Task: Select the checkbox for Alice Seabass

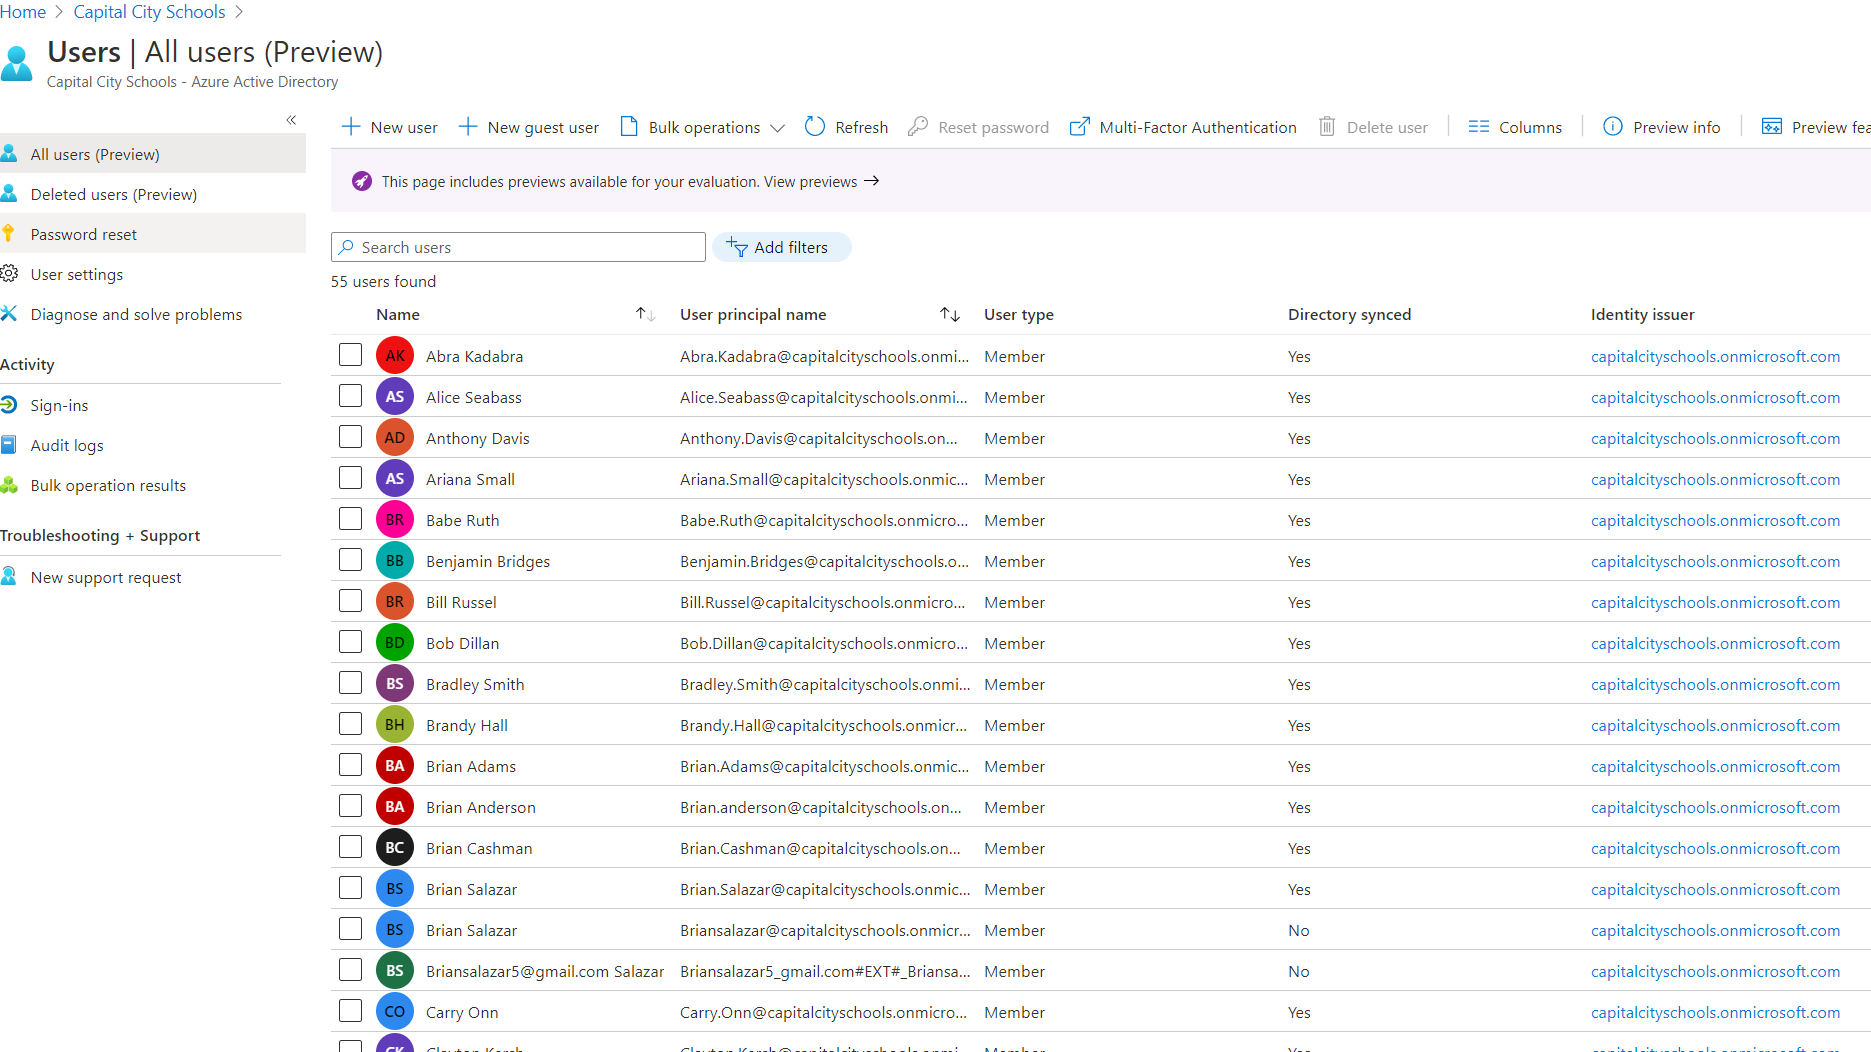Action: pyautogui.click(x=350, y=396)
